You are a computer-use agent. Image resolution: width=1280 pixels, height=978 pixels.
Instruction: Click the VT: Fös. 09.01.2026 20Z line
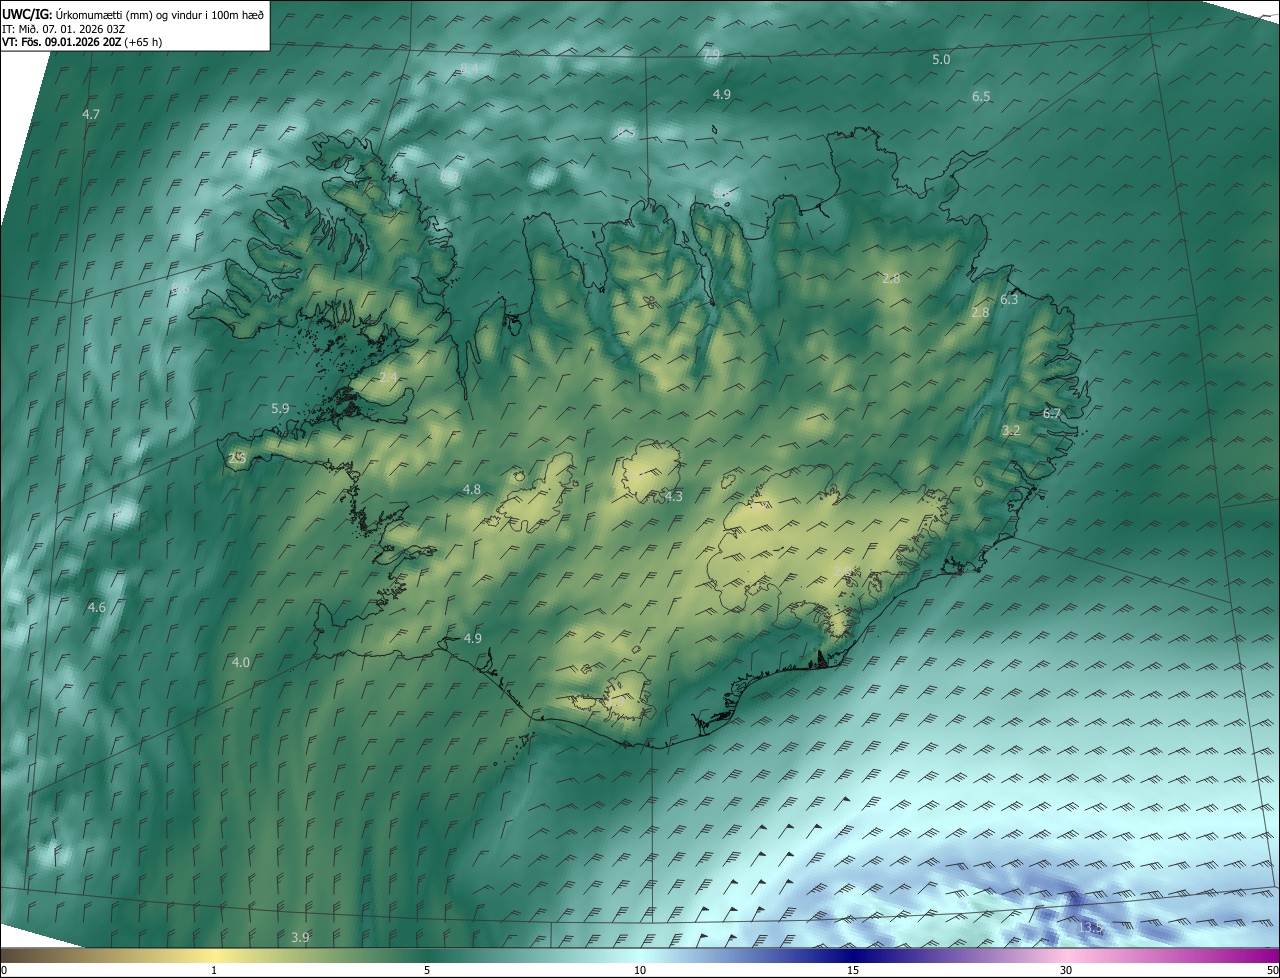coord(82,42)
